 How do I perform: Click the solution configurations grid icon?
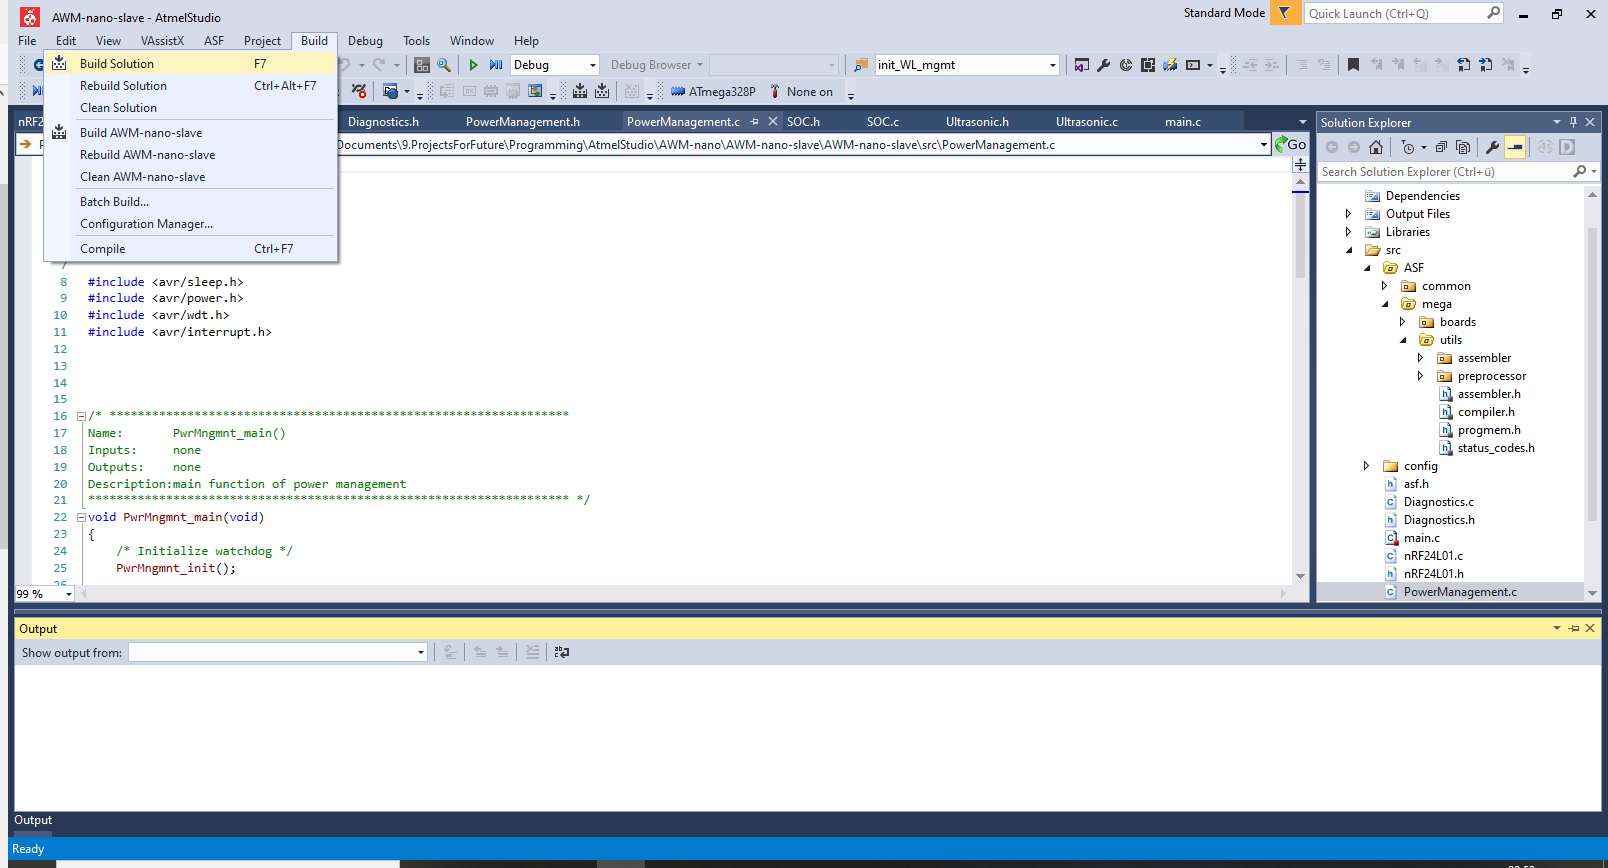tap(422, 65)
